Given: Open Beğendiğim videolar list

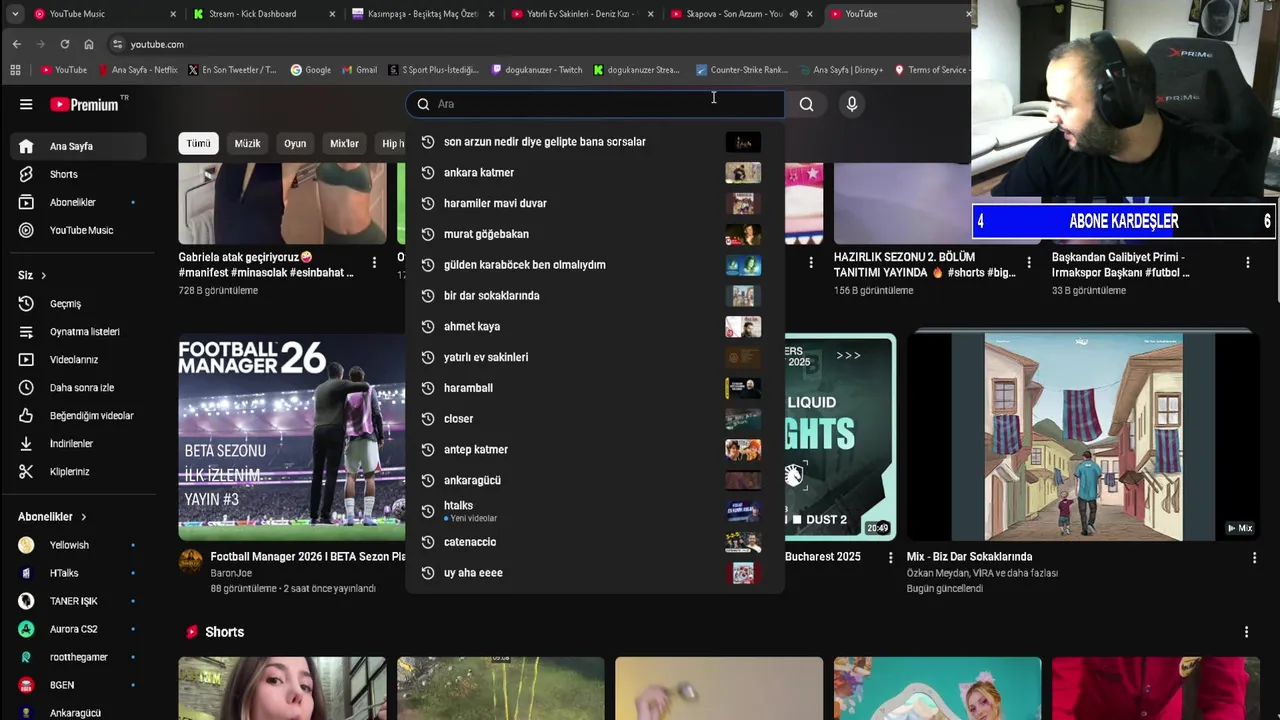Looking at the screenshot, I should 78,416.
